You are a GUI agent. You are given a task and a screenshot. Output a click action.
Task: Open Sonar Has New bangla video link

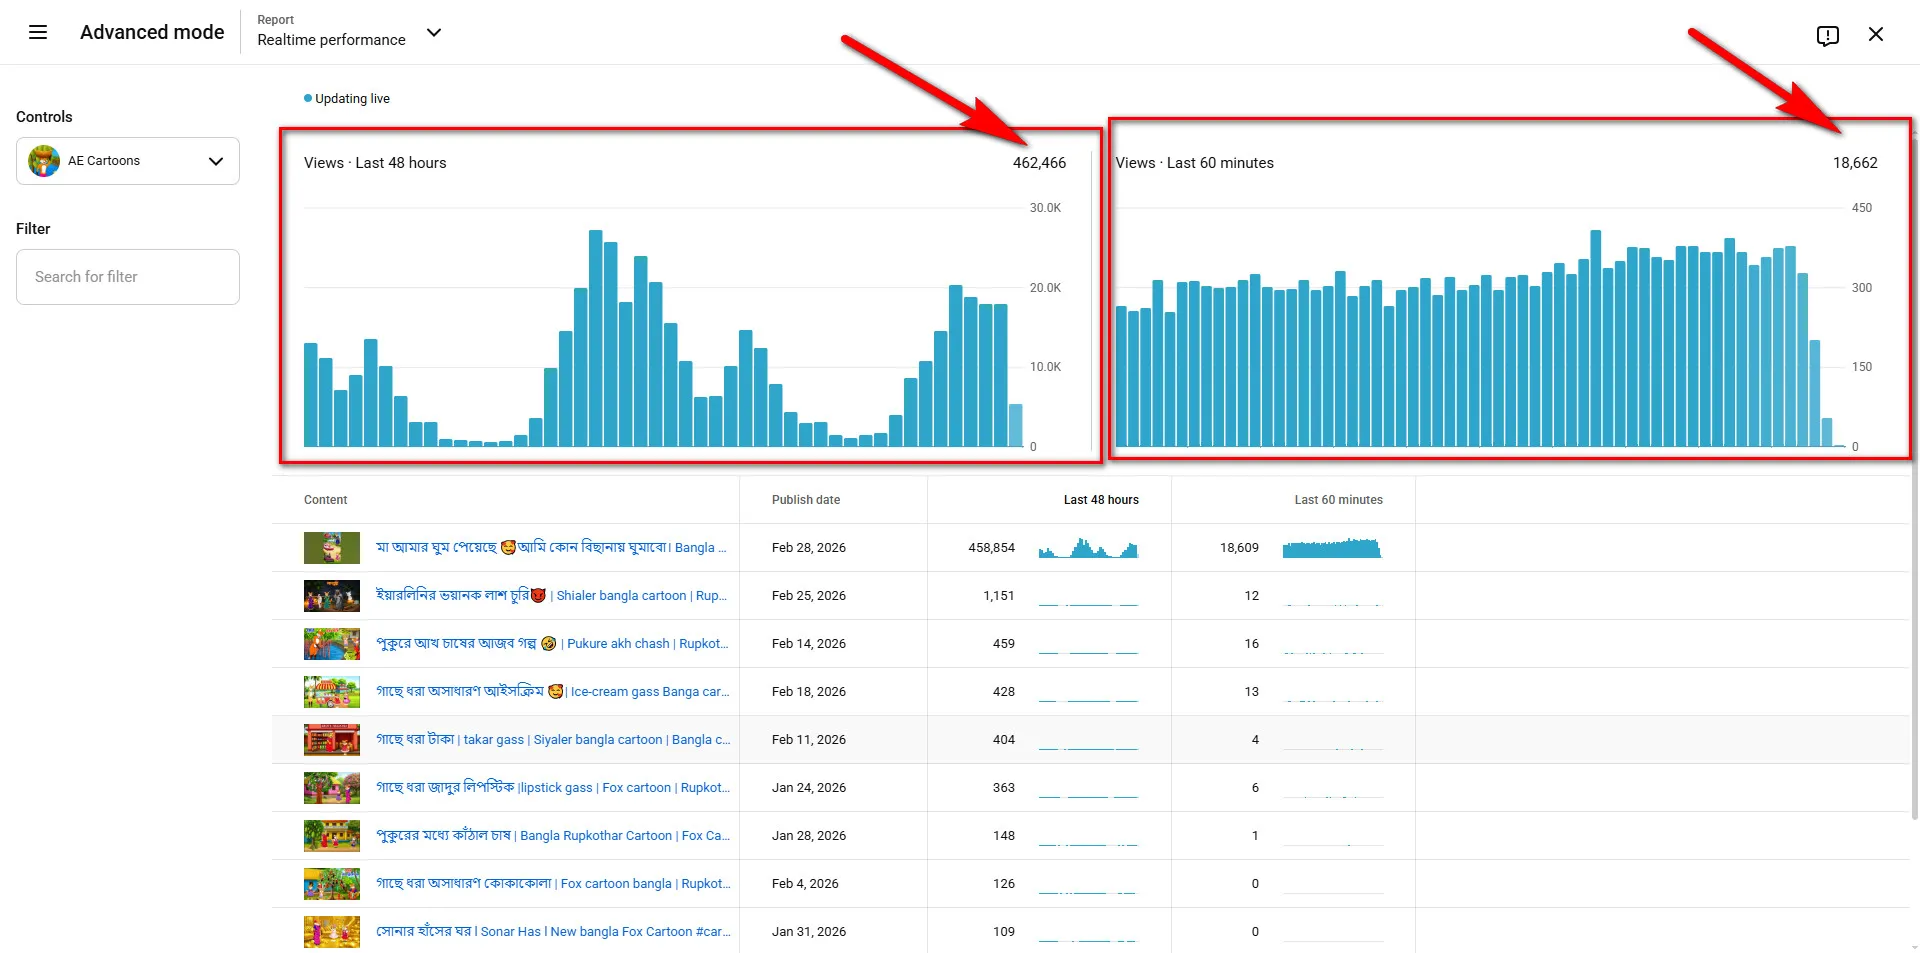(x=553, y=931)
